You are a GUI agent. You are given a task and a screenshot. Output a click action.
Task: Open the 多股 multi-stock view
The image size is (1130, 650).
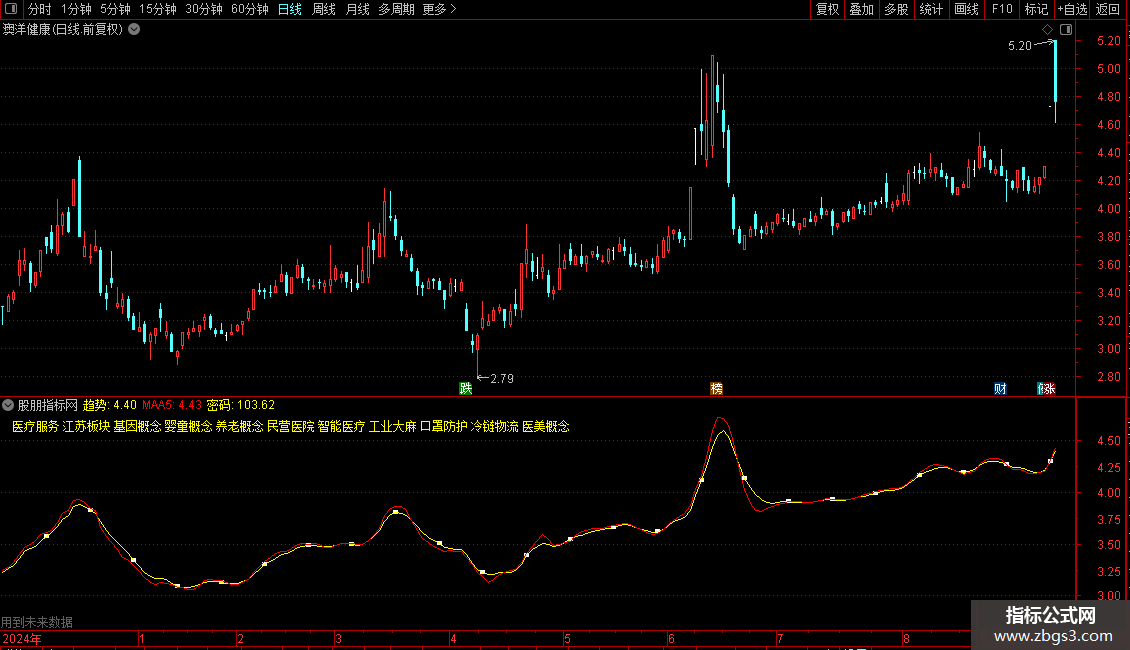[897, 9]
